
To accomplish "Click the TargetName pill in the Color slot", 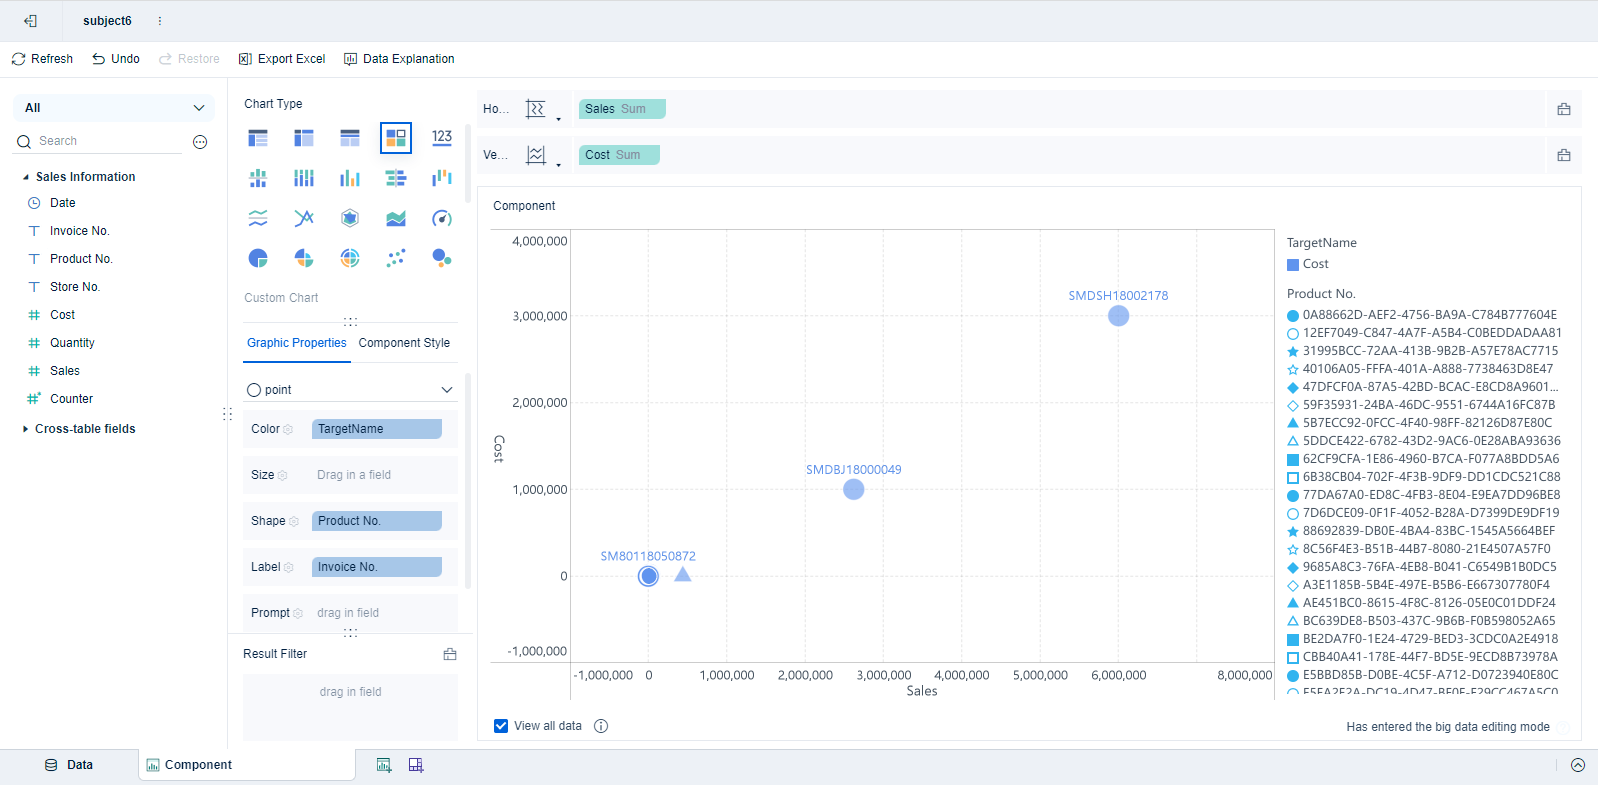I will (377, 429).
